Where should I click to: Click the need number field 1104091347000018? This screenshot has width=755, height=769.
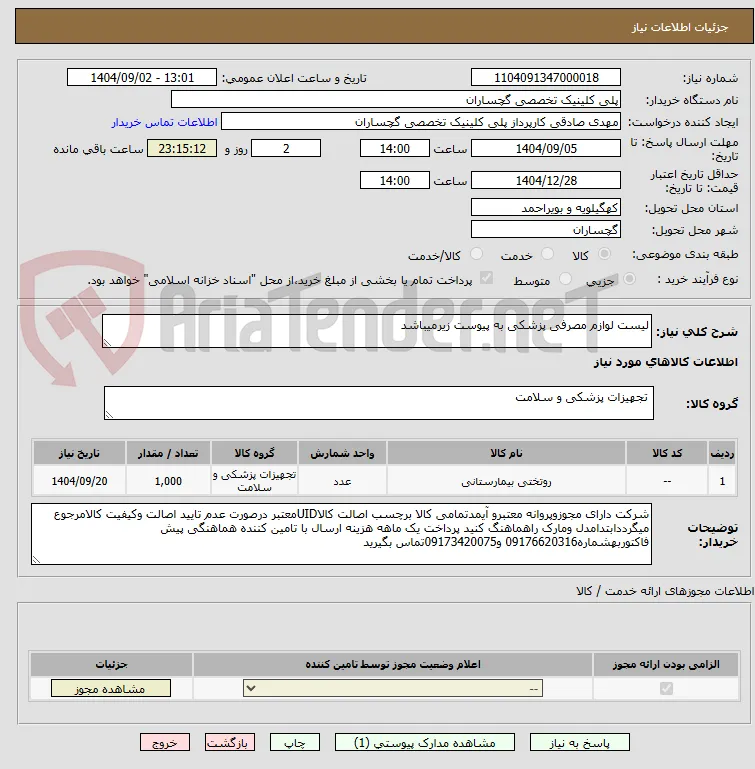point(546,77)
